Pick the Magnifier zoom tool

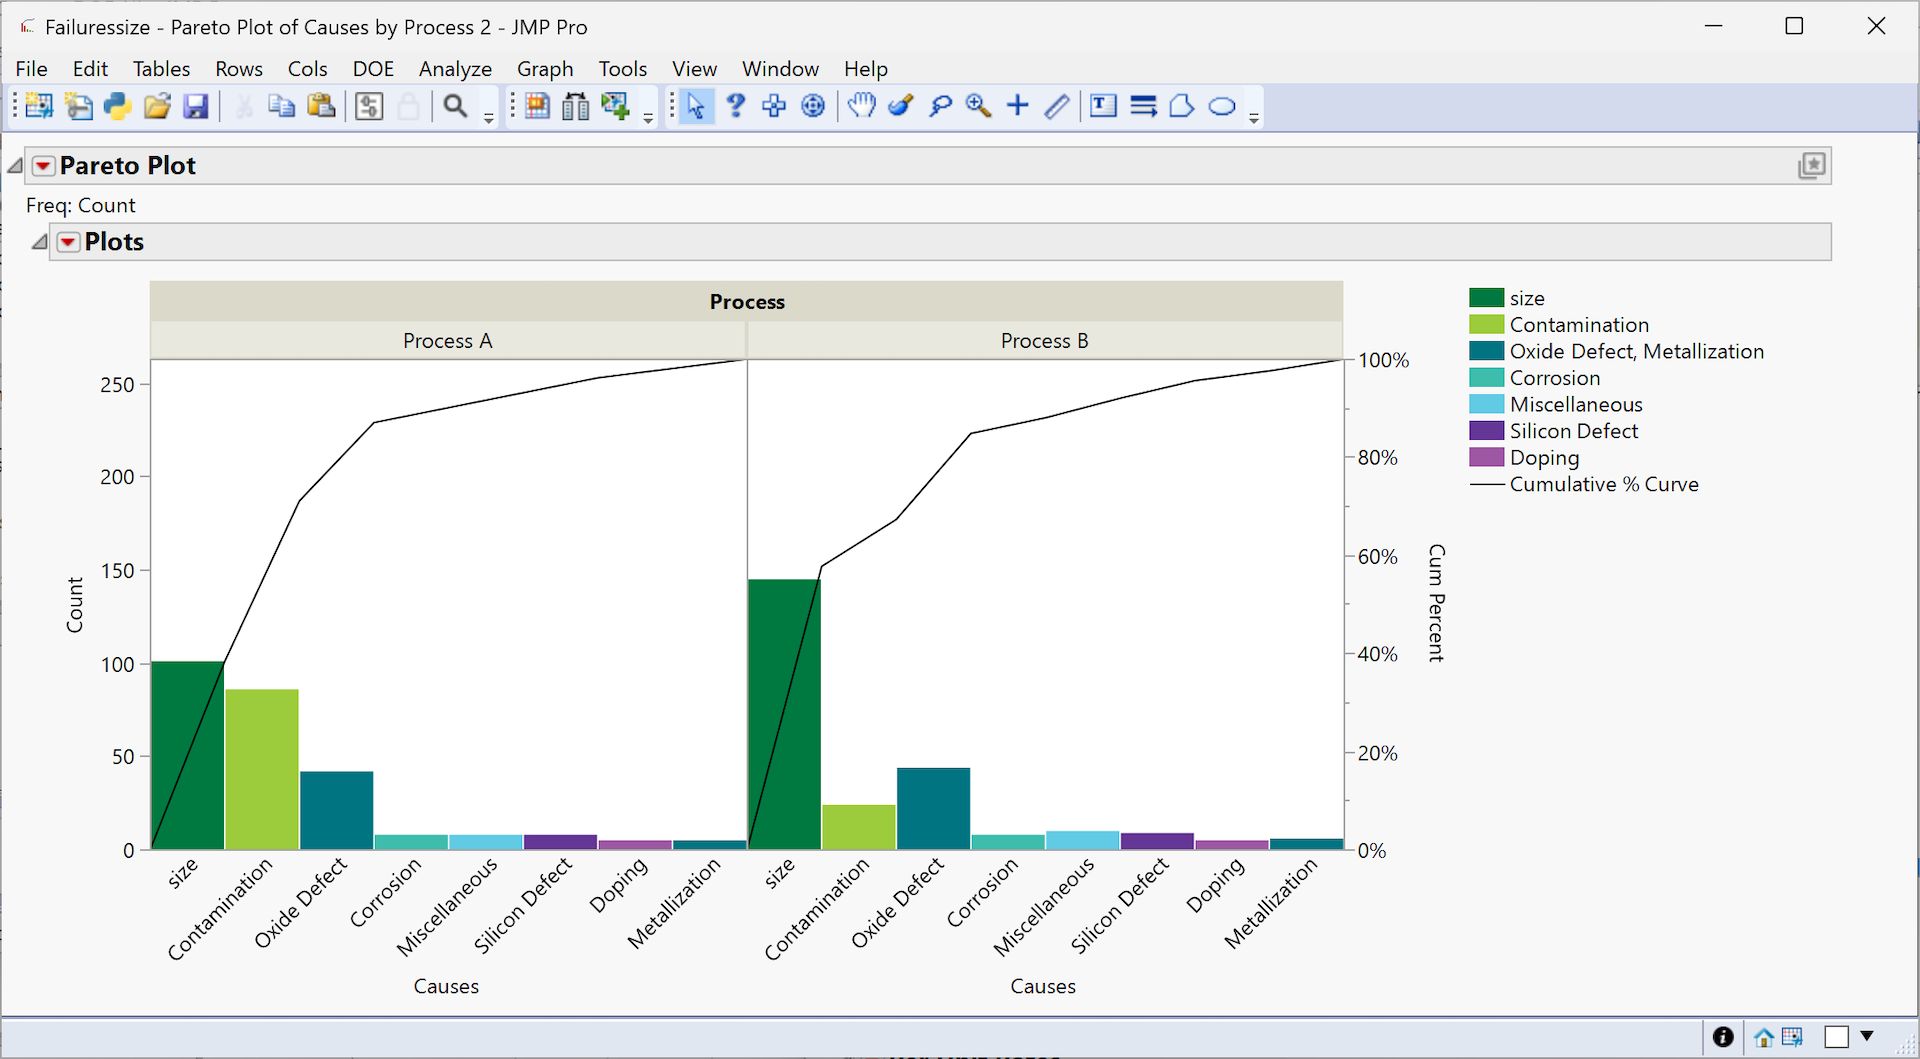(979, 106)
